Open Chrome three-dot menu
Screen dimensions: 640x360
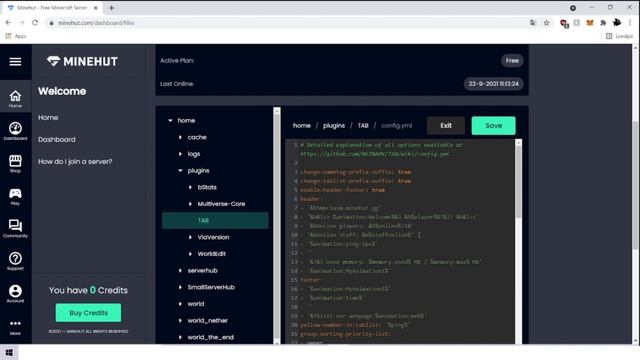point(630,23)
